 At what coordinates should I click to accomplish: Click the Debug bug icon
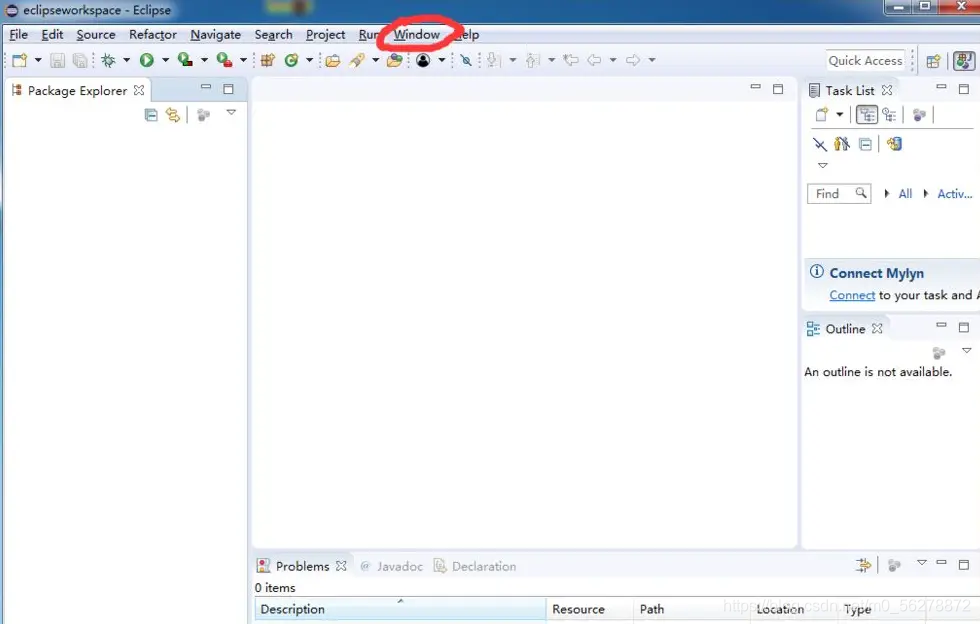pos(109,60)
